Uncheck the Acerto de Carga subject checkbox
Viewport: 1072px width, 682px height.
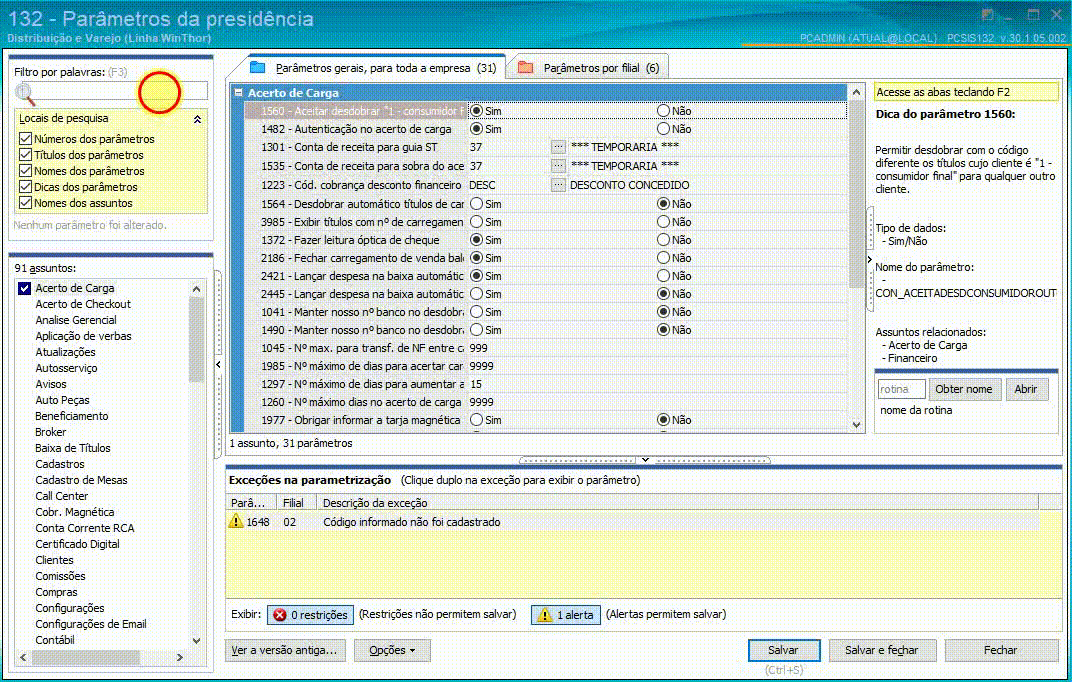pyautogui.click(x=25, y=288)
